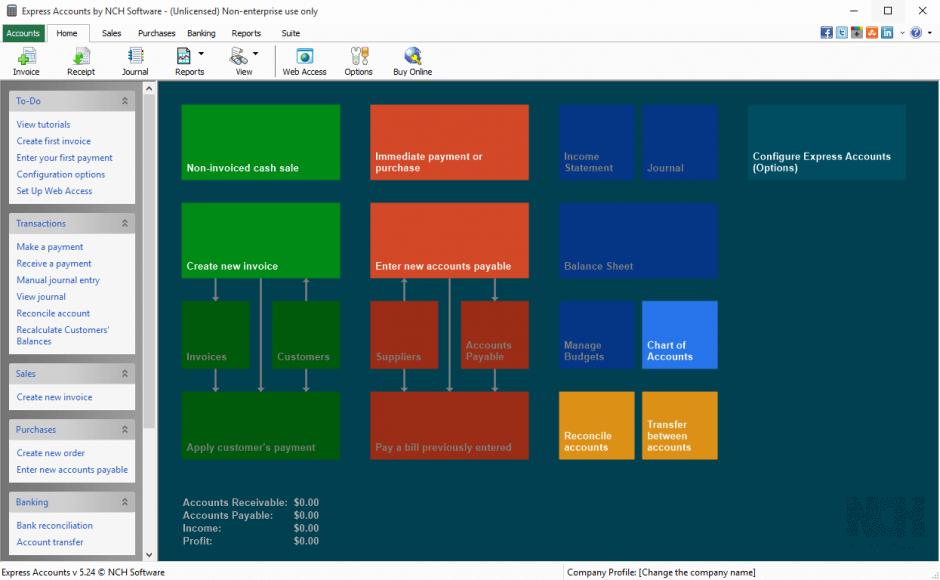Image resolution: width=940 pixels, height=580 pixels.
Task: Switch to the Home tab
Action: point(67,33)
